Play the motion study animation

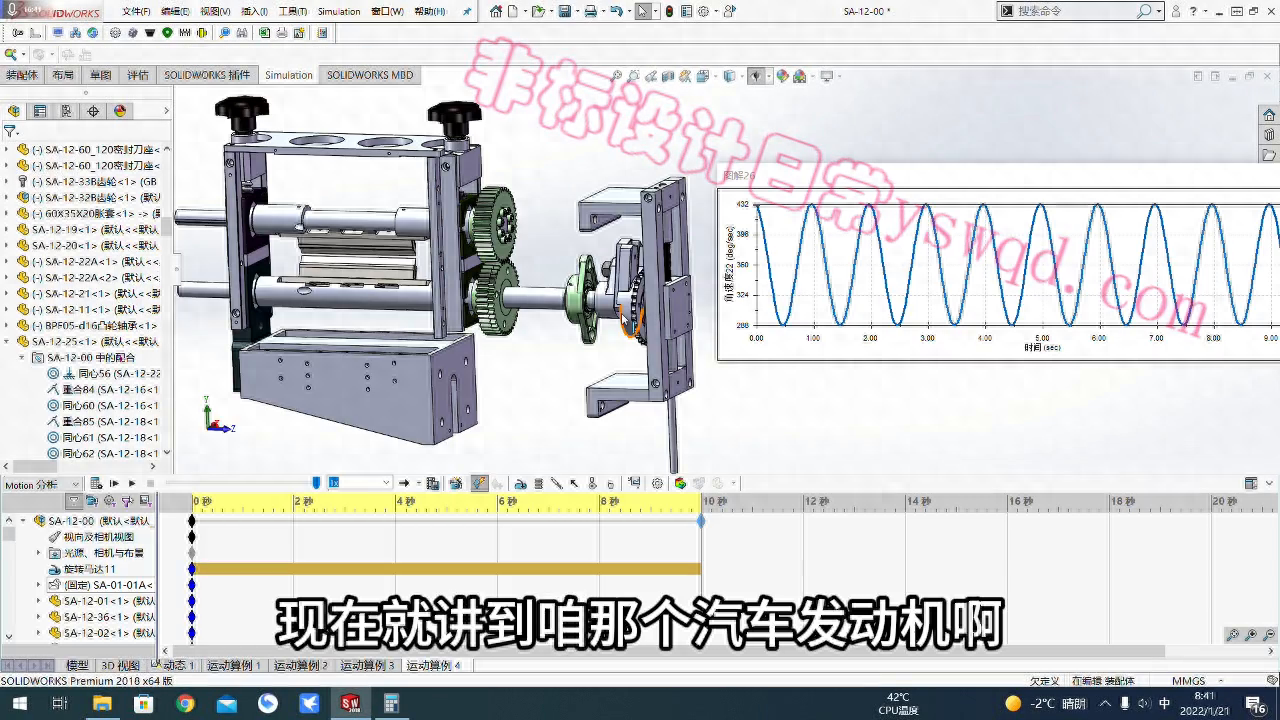(x=133, y=483)
